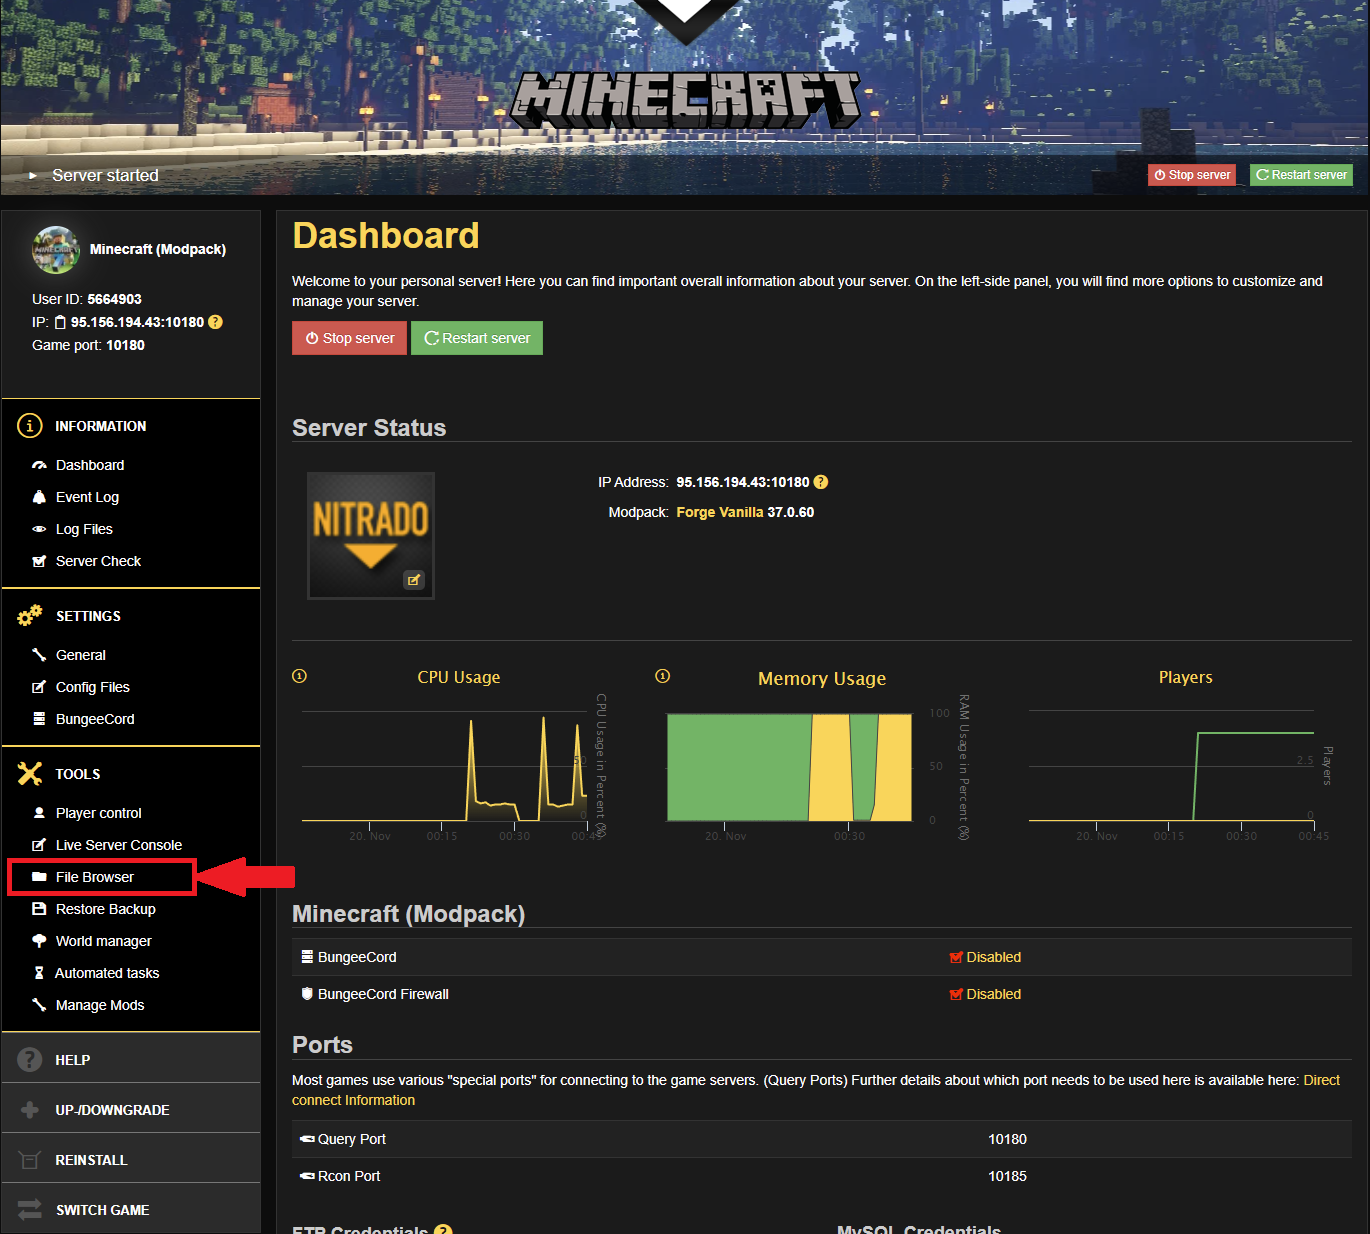This screenshot has height=1234, width=1370.
Task: Toggle BungeeCord Disabled status
Action: 985,957
